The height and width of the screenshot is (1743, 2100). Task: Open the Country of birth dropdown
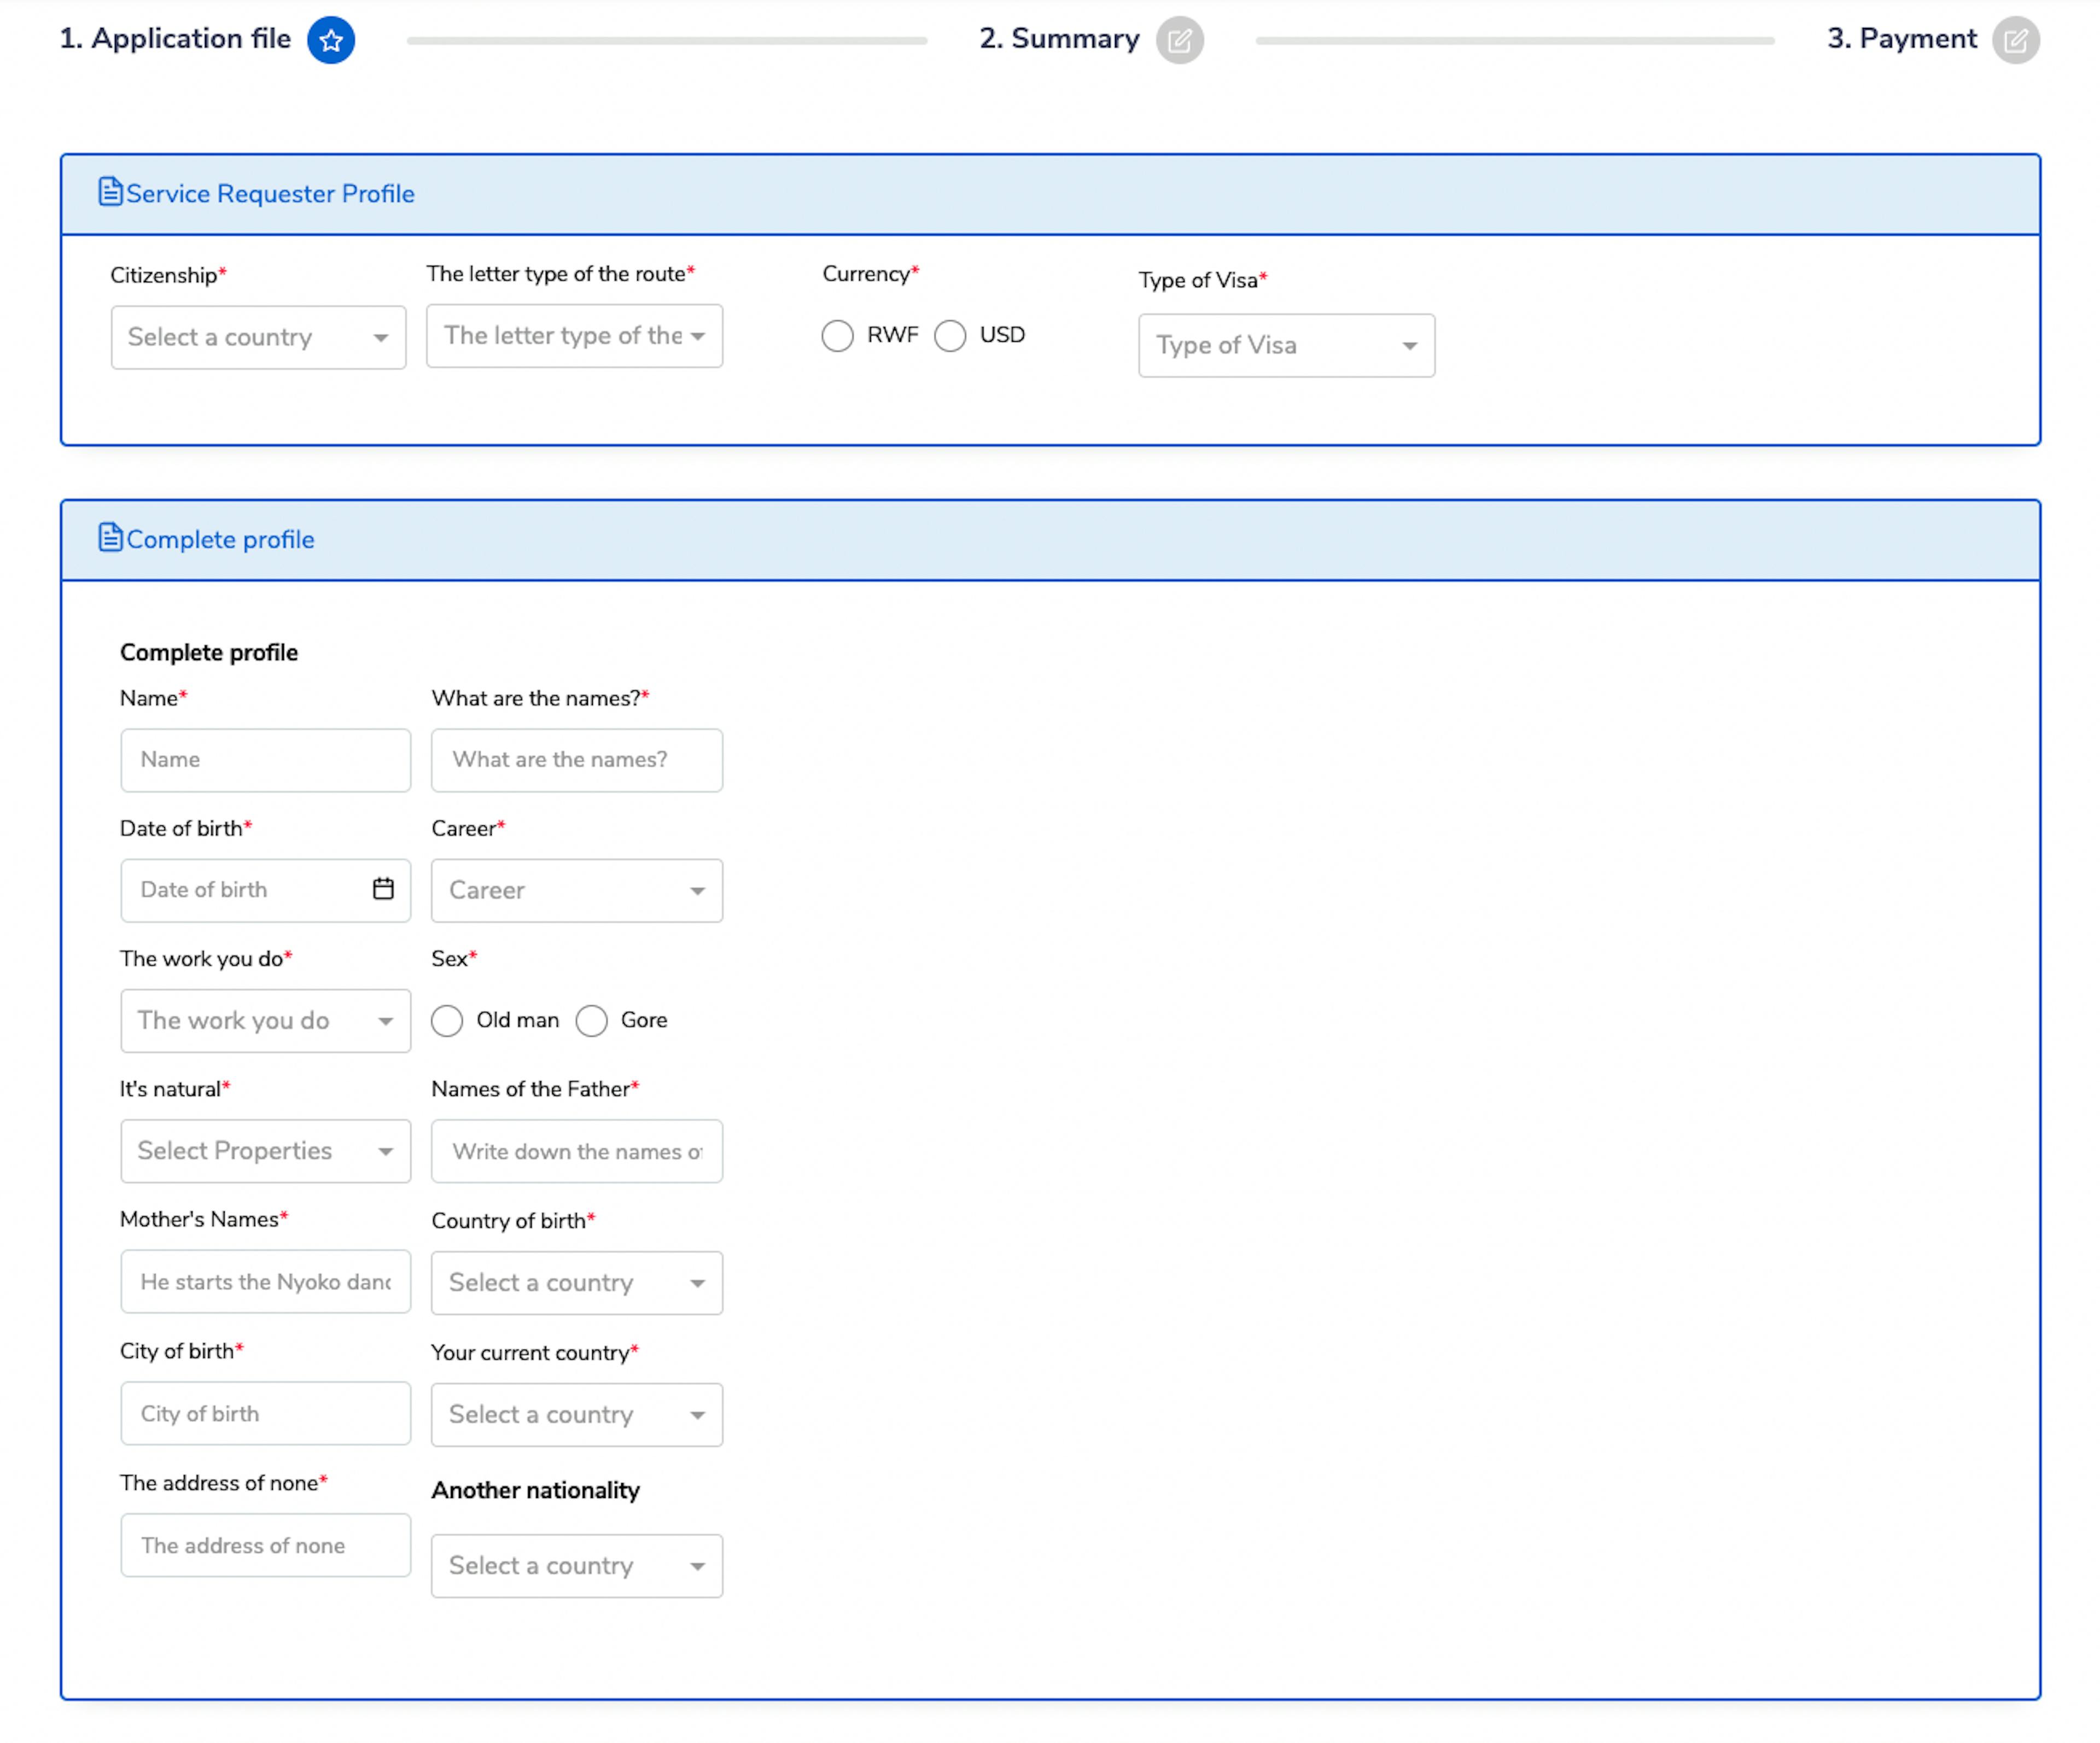point(577,1283)
